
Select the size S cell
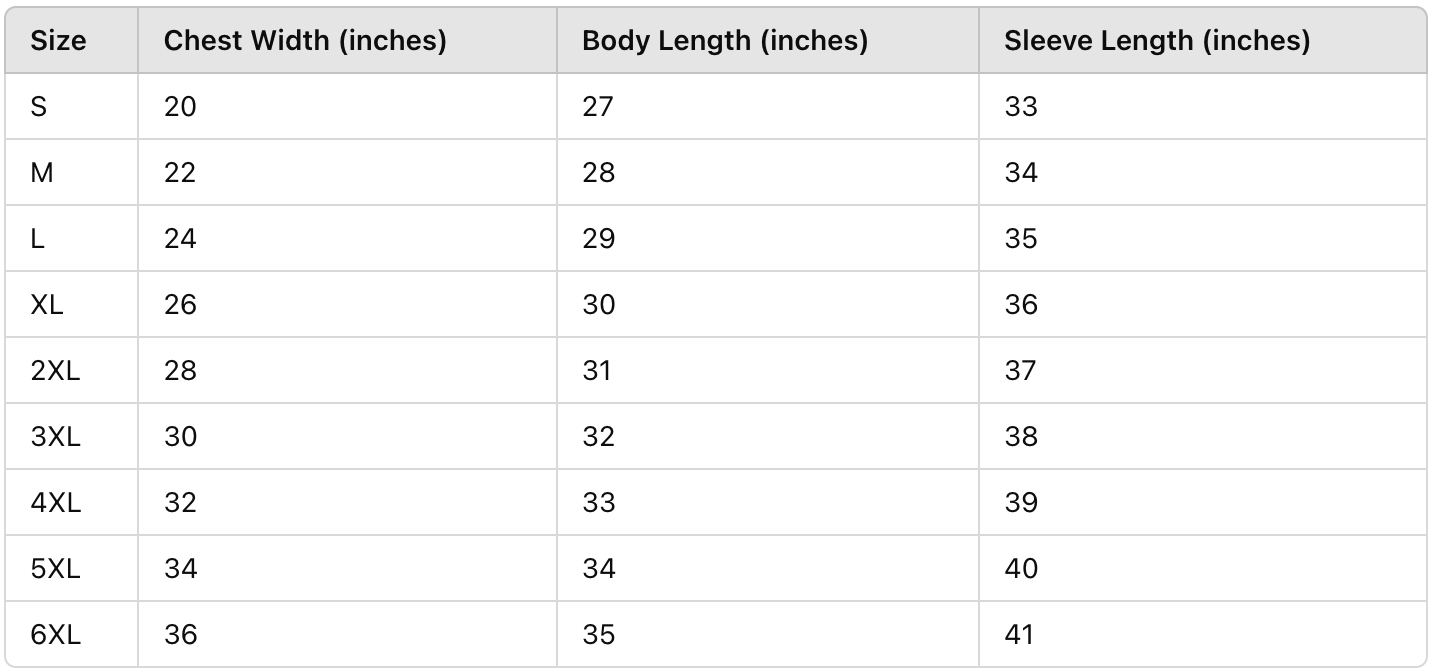[x=39, y=106]
